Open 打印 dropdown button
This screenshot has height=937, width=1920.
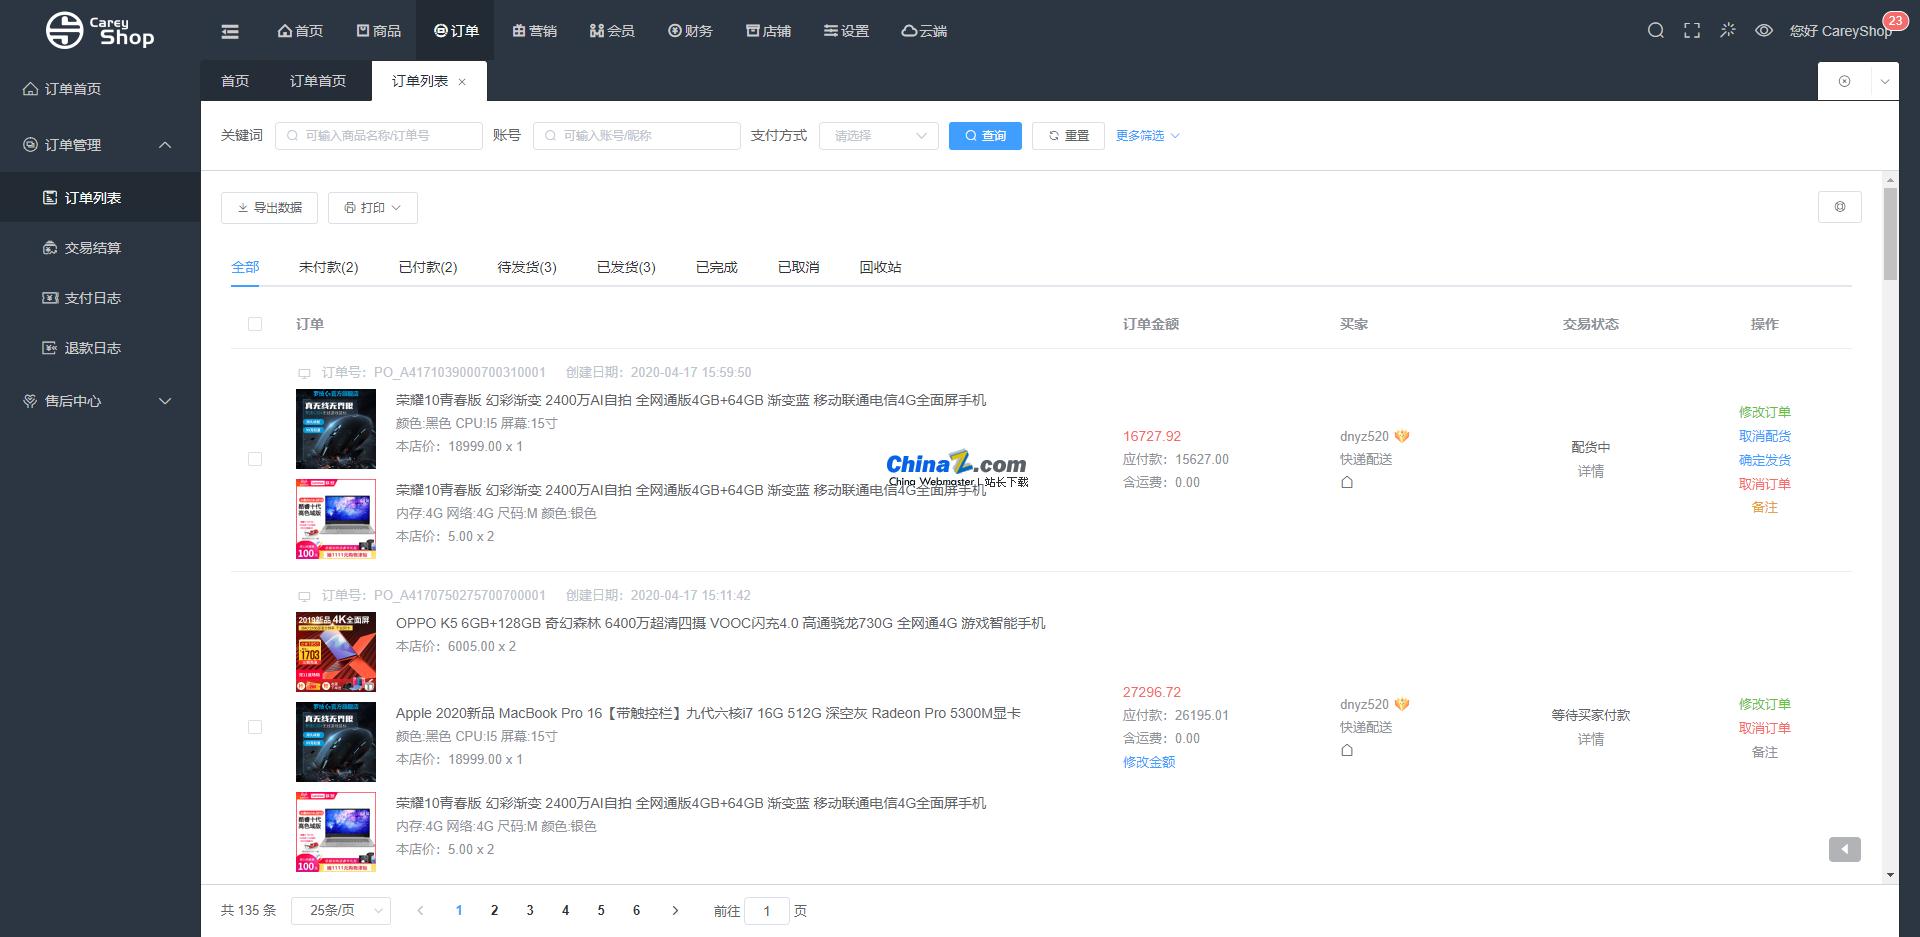coord(373,208)
